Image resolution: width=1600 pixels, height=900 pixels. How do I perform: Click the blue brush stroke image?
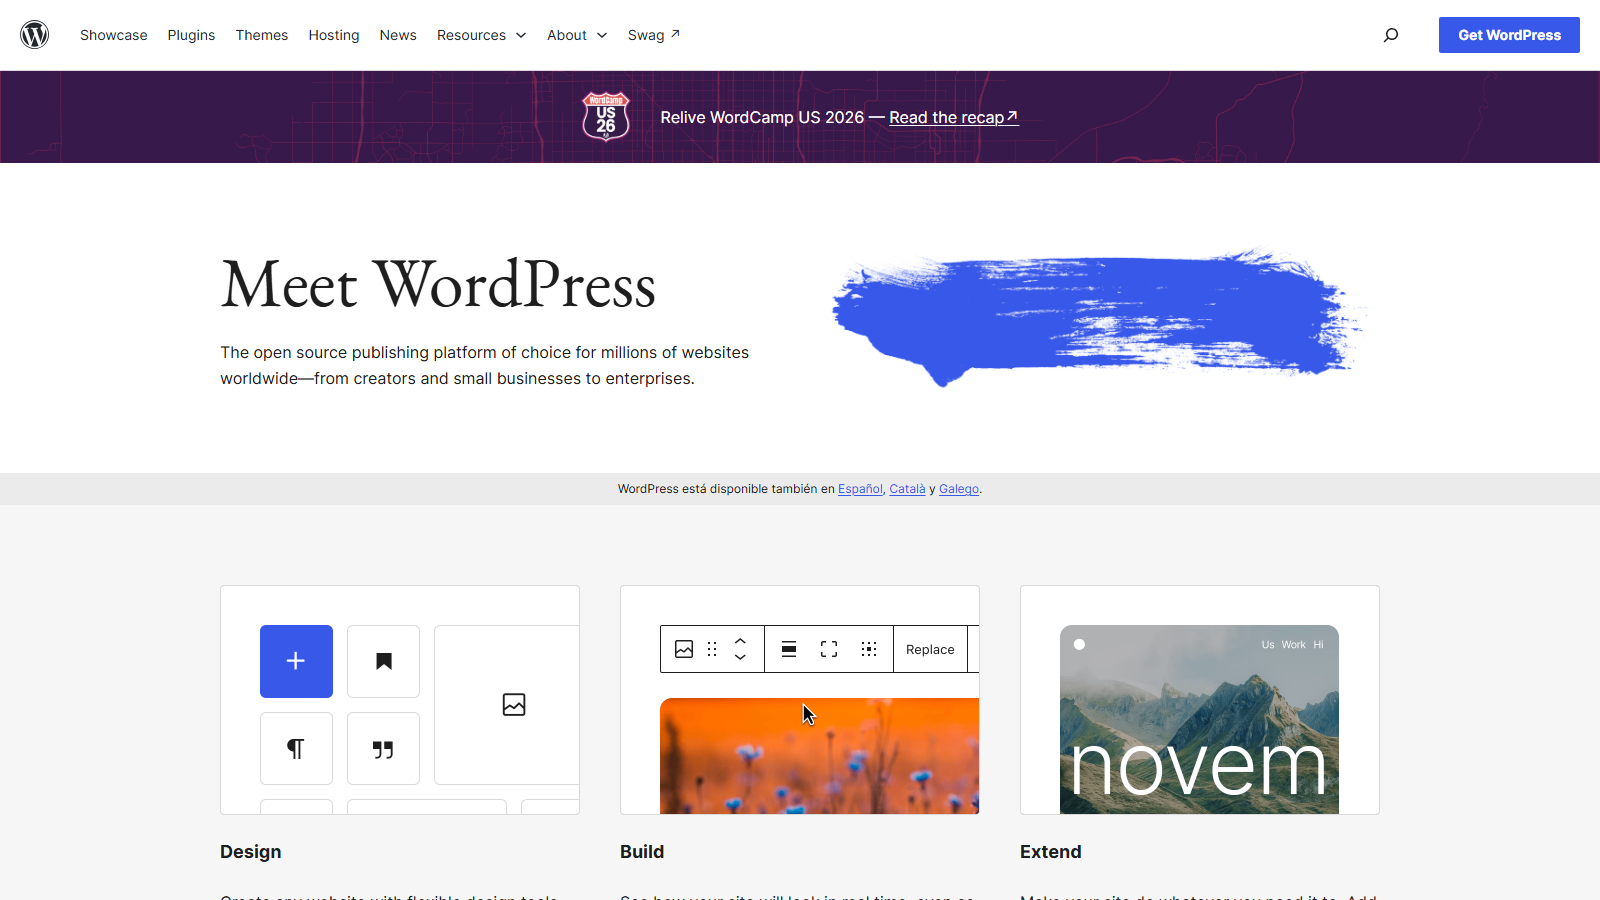click(x=1098, y=316)
